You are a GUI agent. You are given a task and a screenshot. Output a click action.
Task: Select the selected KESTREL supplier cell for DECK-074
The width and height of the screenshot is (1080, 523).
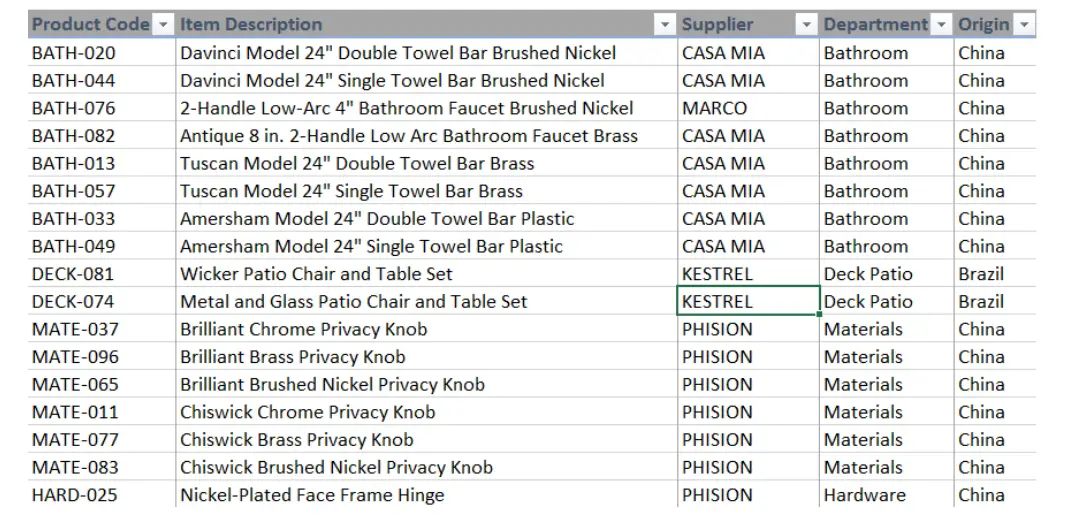[x=749, y=301]
